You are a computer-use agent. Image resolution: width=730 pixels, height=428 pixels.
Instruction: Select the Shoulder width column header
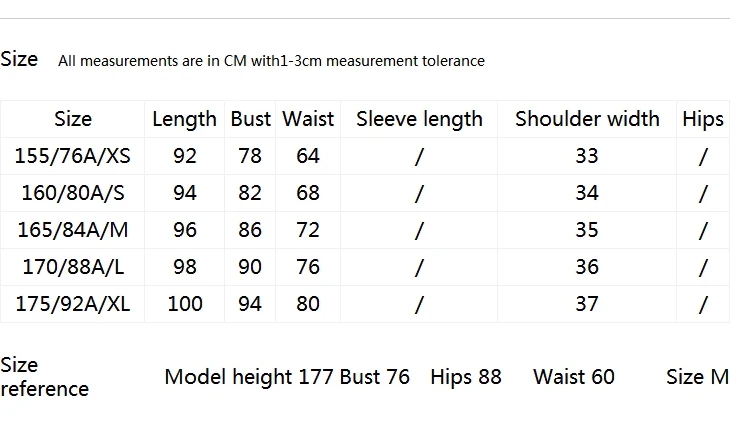pyautogui.click(x=587, y=119)
